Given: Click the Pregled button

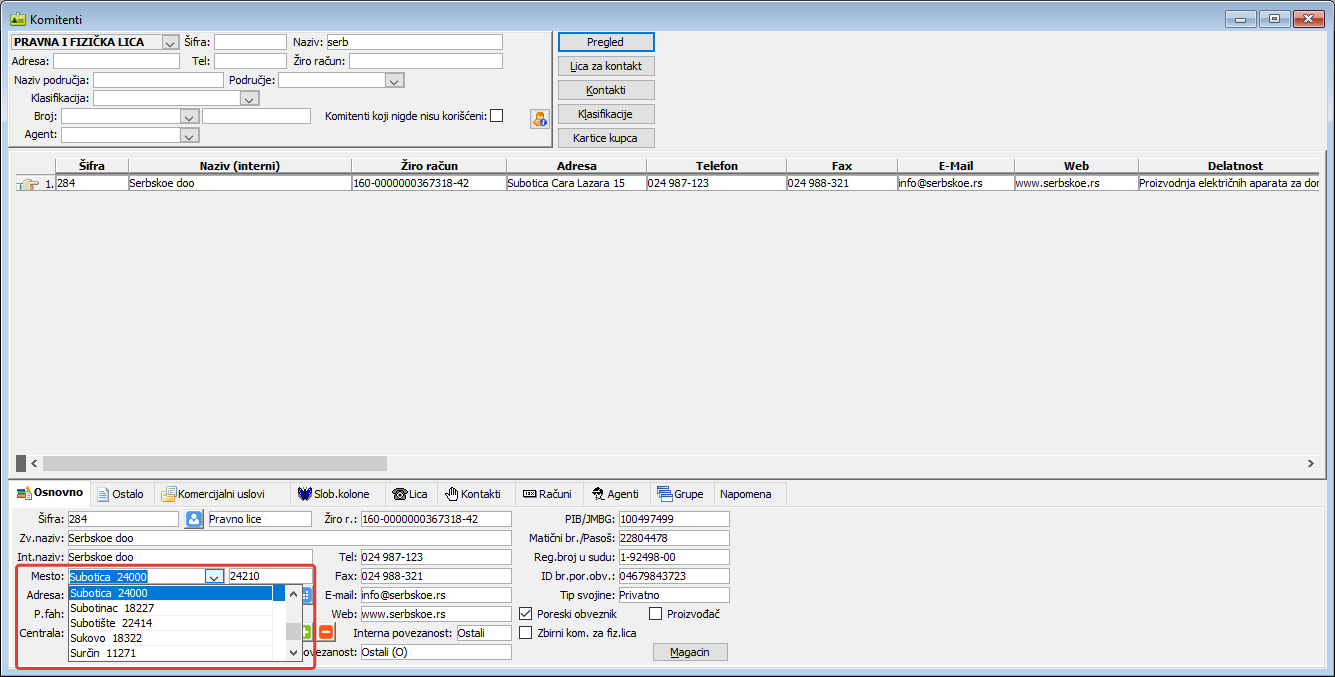Looking at the screenshot, I should (x=605, y=42).
